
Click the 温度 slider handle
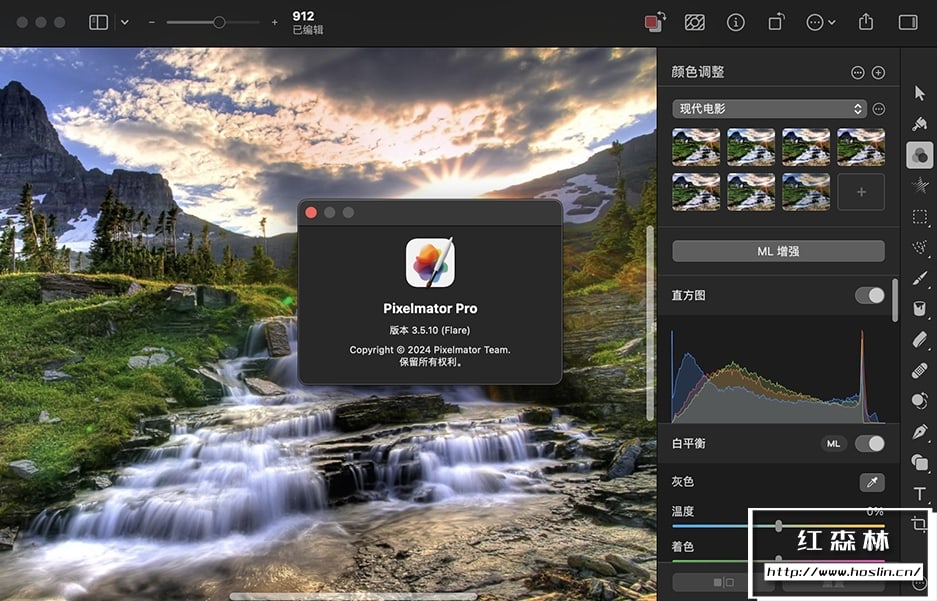click(778, 526)
